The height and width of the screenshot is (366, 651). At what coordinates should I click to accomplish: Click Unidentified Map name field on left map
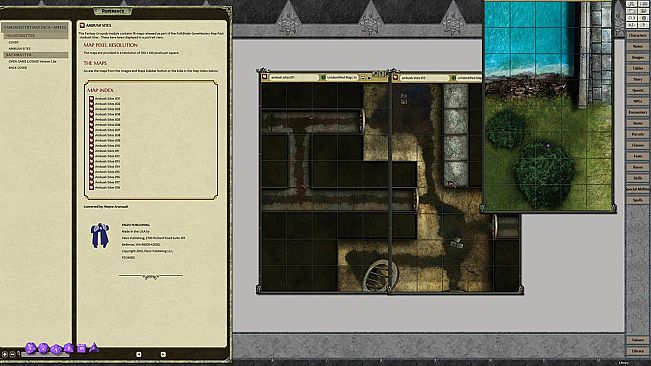click(x=342, y=78)
